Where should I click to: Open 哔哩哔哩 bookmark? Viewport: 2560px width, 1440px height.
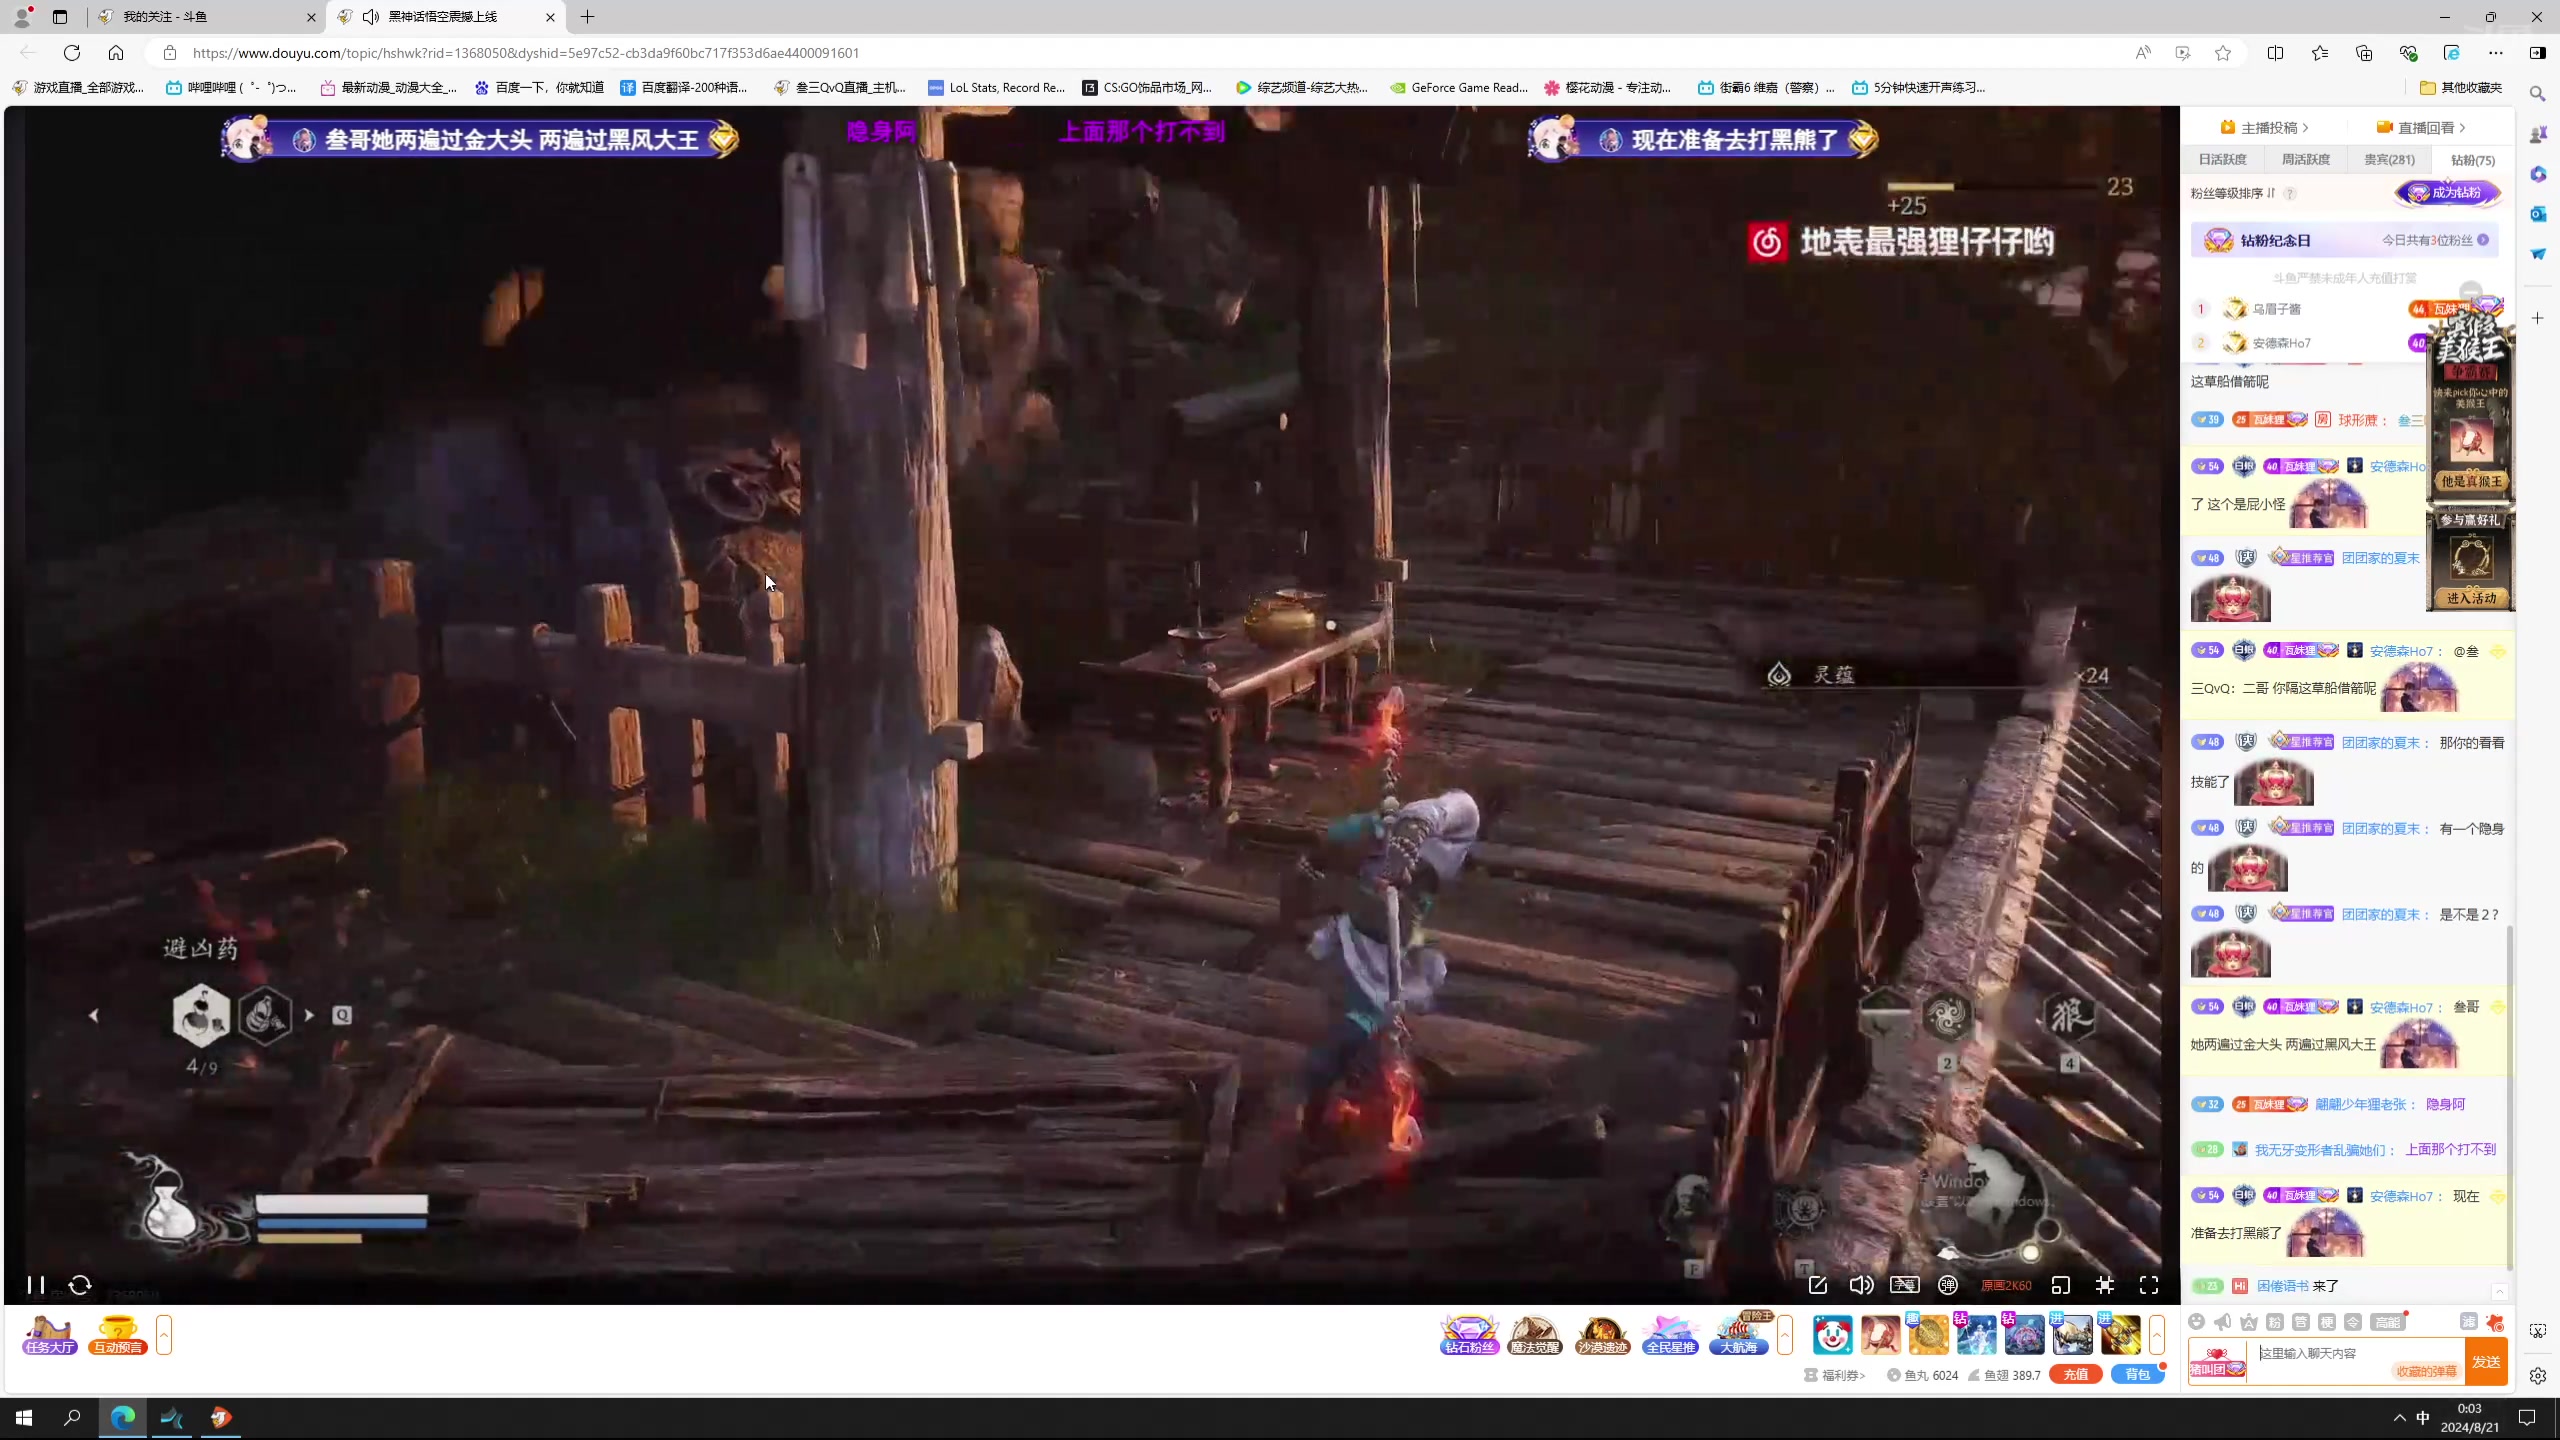tap(231, 88)
